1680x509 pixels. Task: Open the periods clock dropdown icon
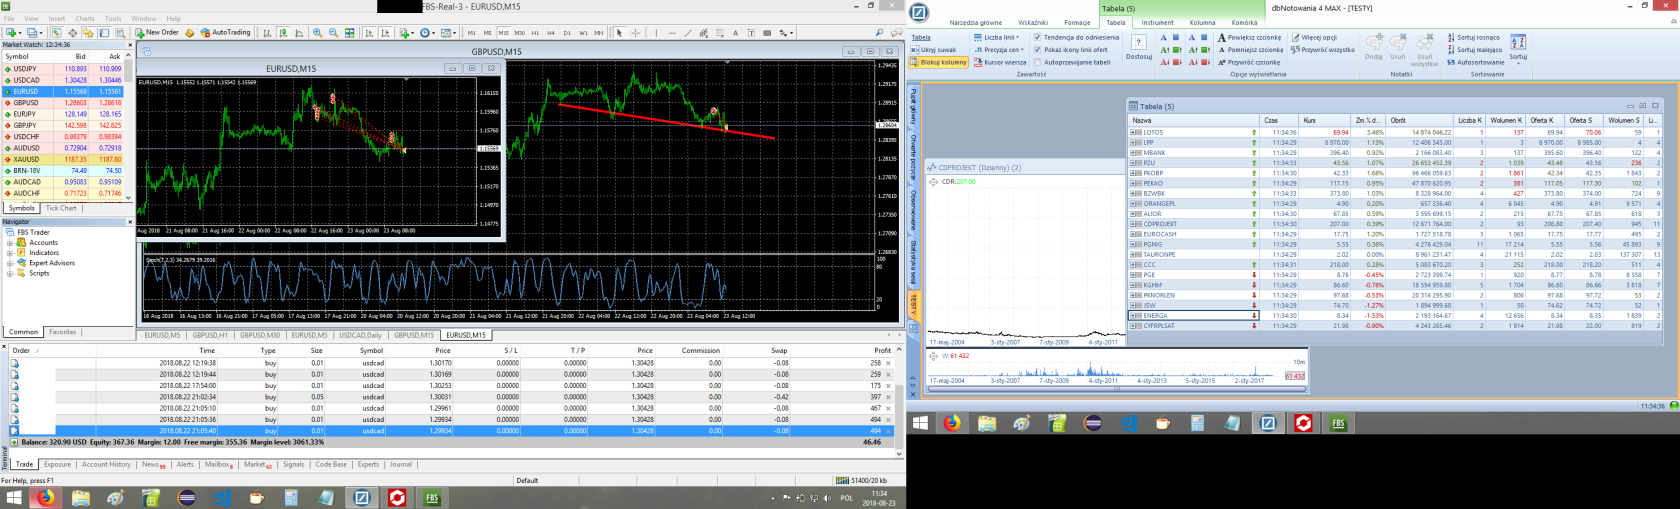[428, 33]
